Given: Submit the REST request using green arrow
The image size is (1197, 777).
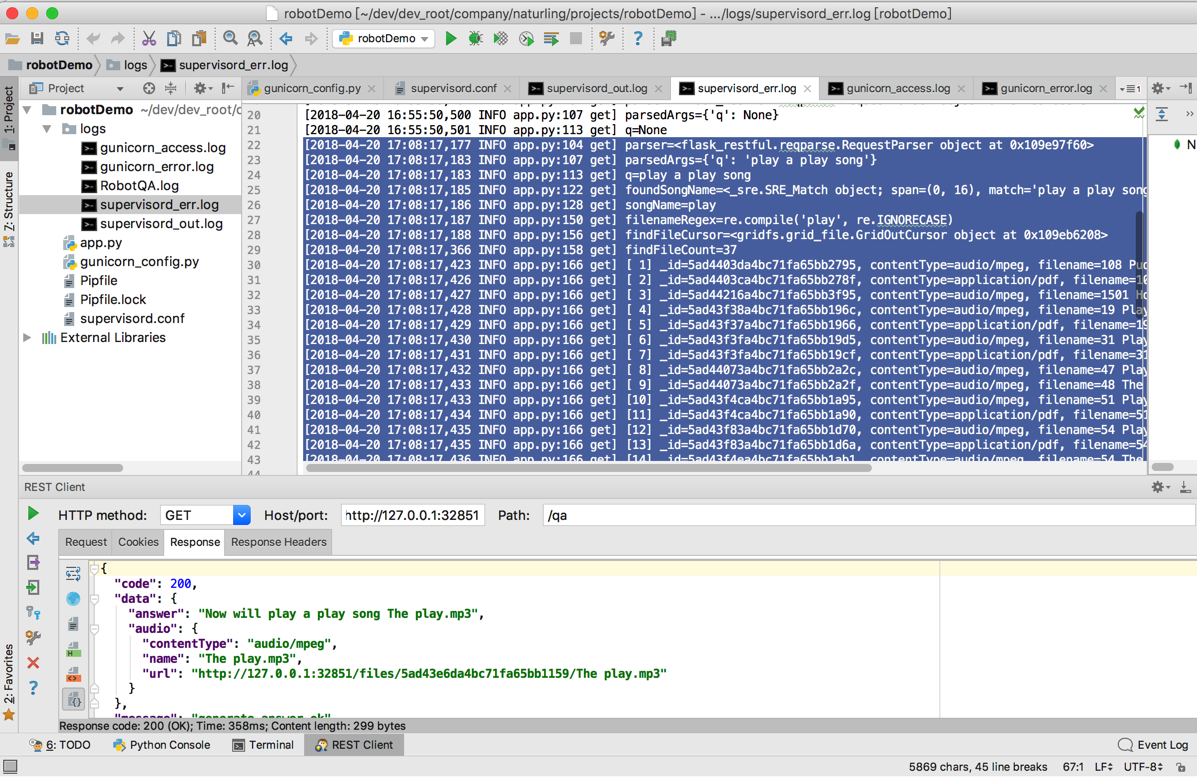Looking at the screenshot, I should coord(33,514).
